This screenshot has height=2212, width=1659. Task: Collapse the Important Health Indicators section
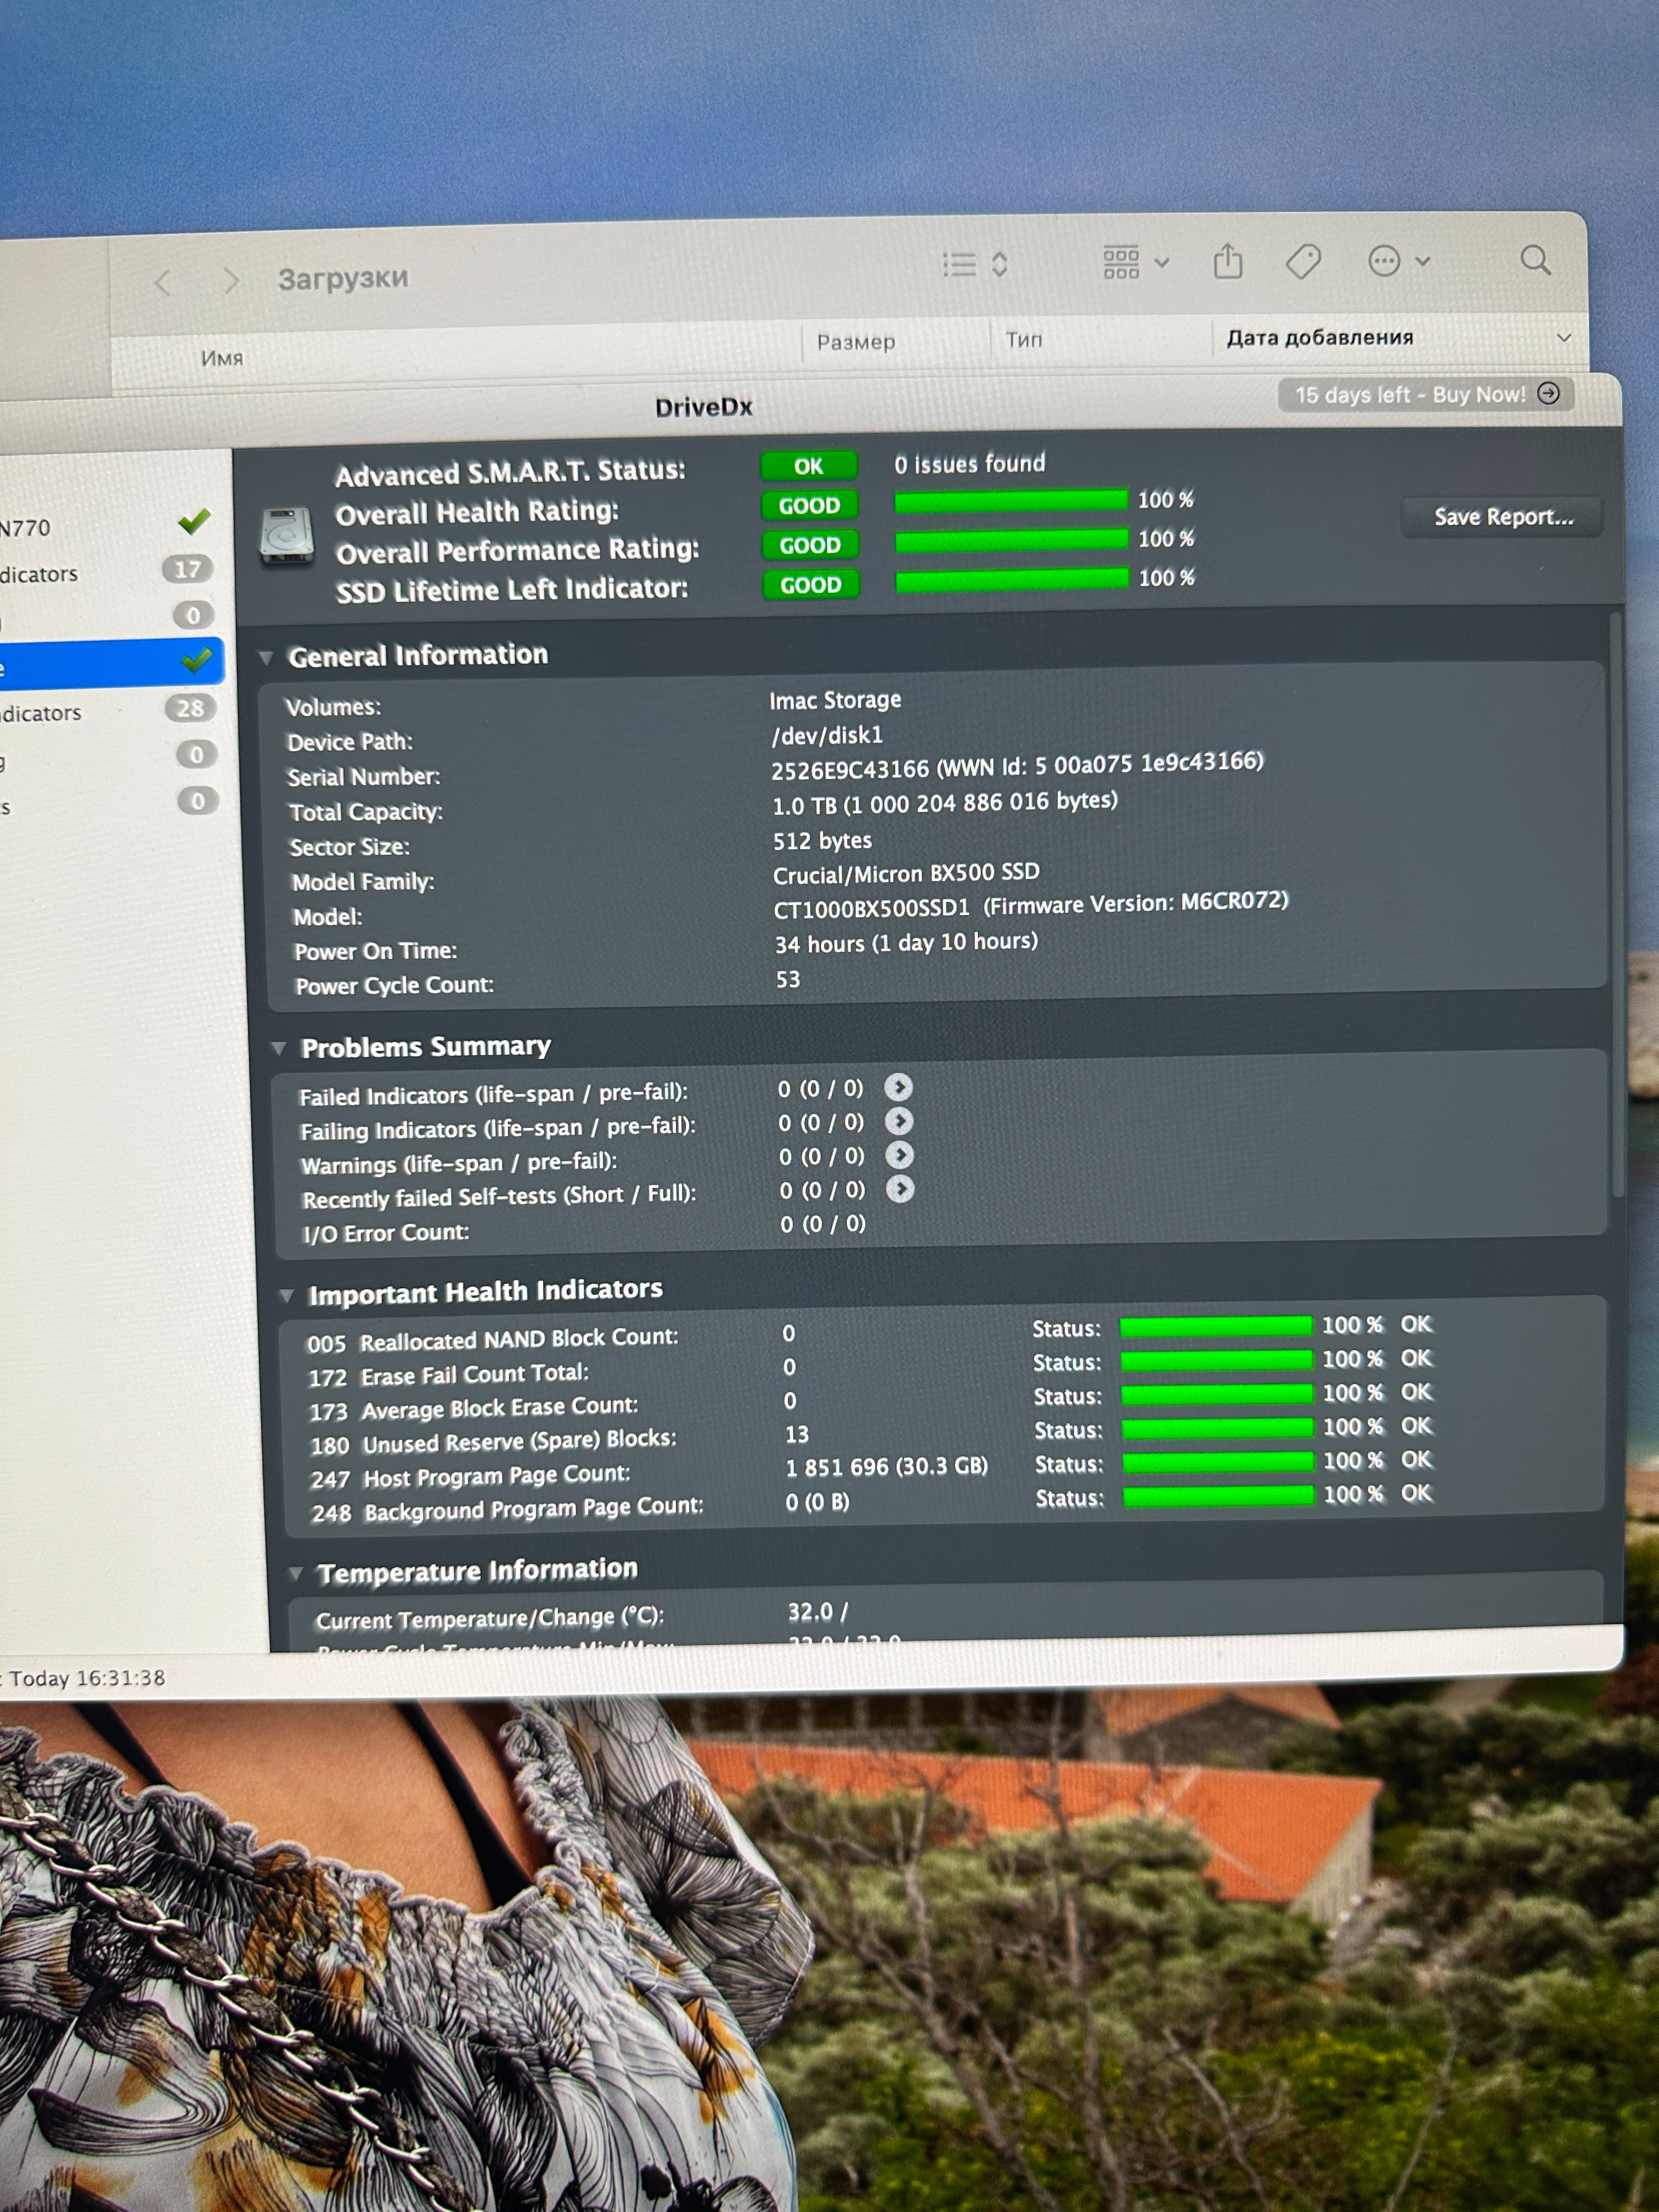[287, 1295]
